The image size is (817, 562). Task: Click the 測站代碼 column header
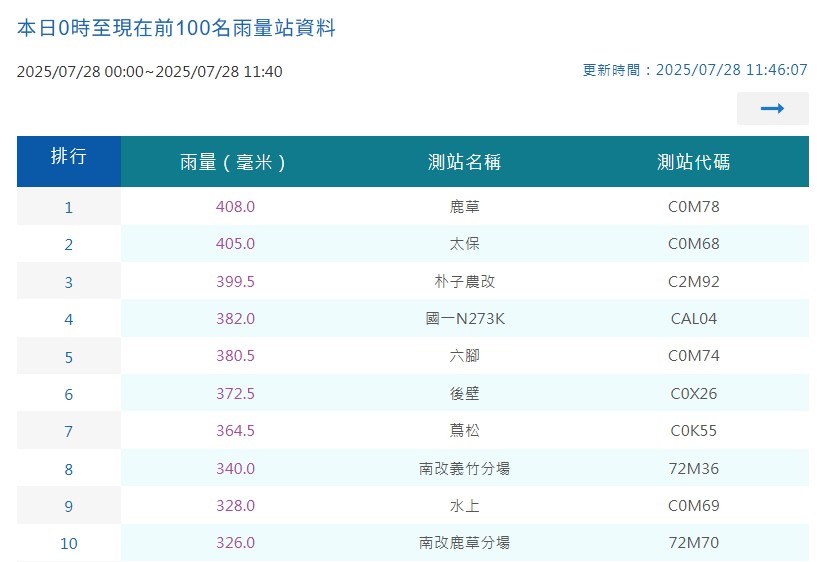click(x=693, y=162)
